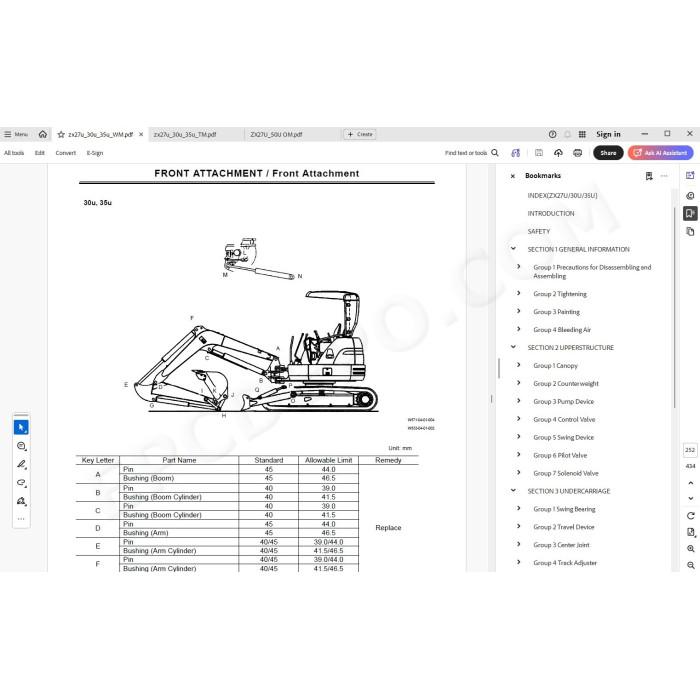Click the page number 252 field

(x=690, y=450)
